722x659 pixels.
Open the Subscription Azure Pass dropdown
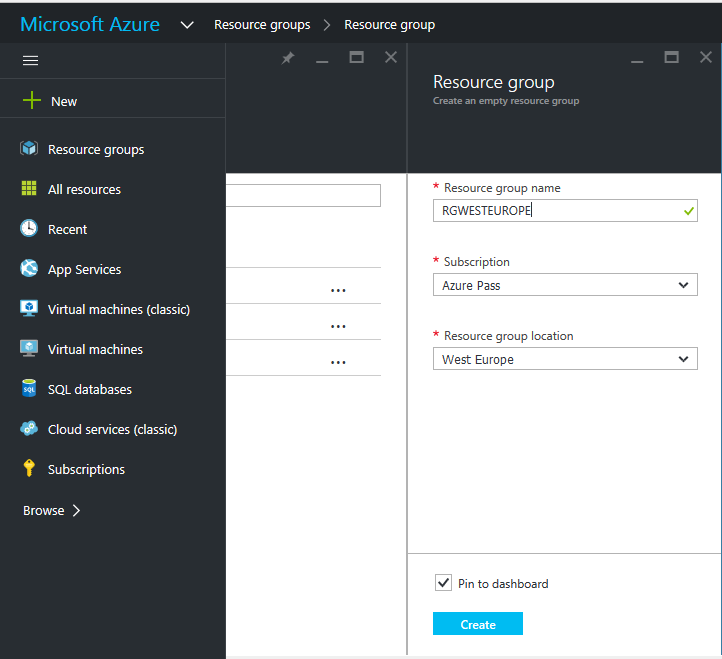click(x=565, y=285)
